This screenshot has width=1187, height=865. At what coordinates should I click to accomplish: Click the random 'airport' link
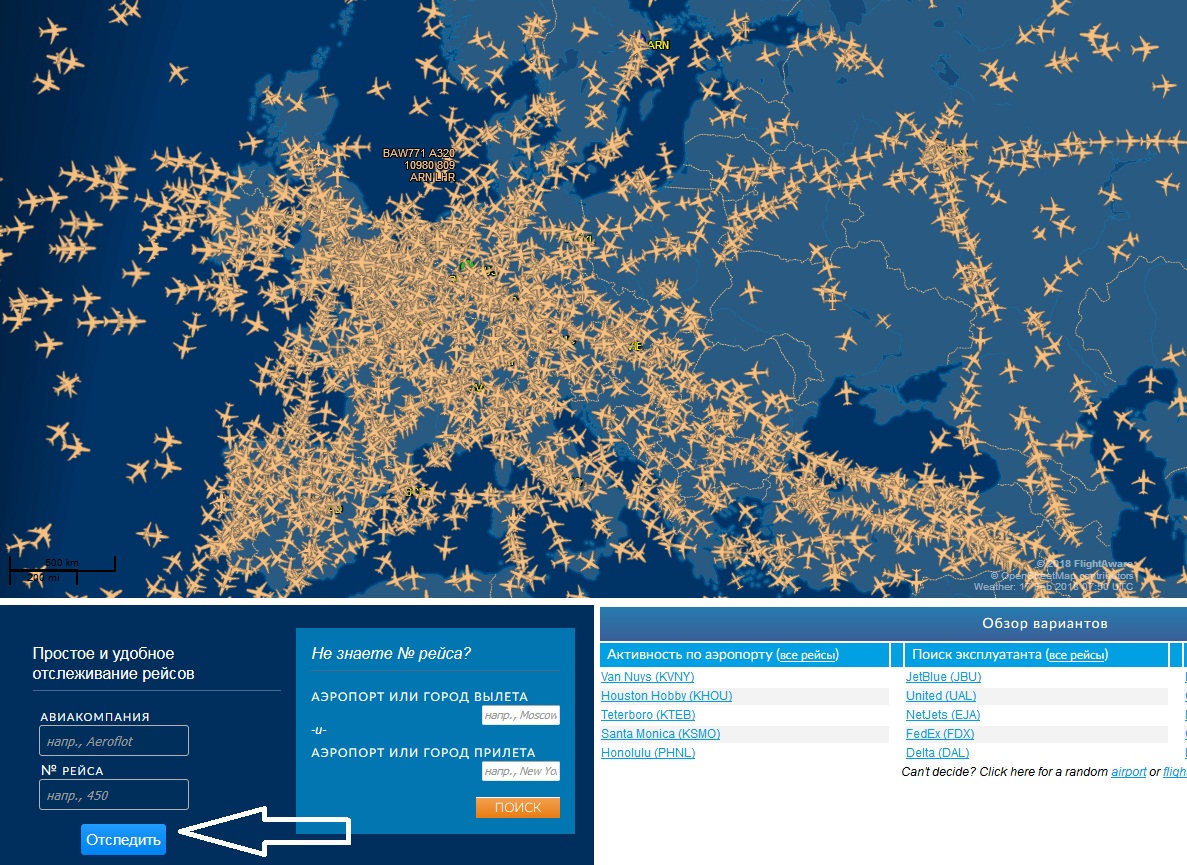click(x=1128, y=772)
